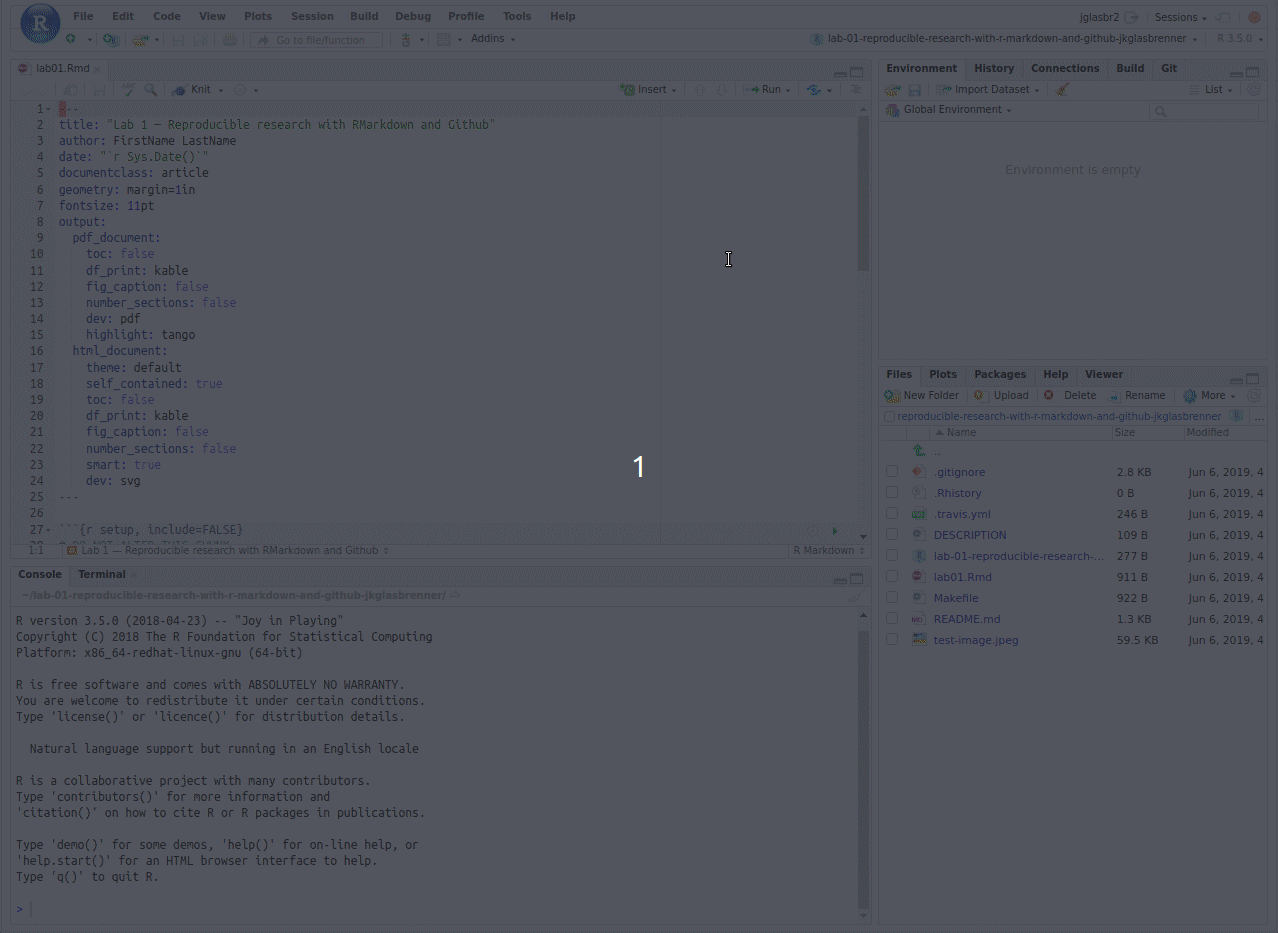Click the clear environment broom icon

(x=1062, y=90)
